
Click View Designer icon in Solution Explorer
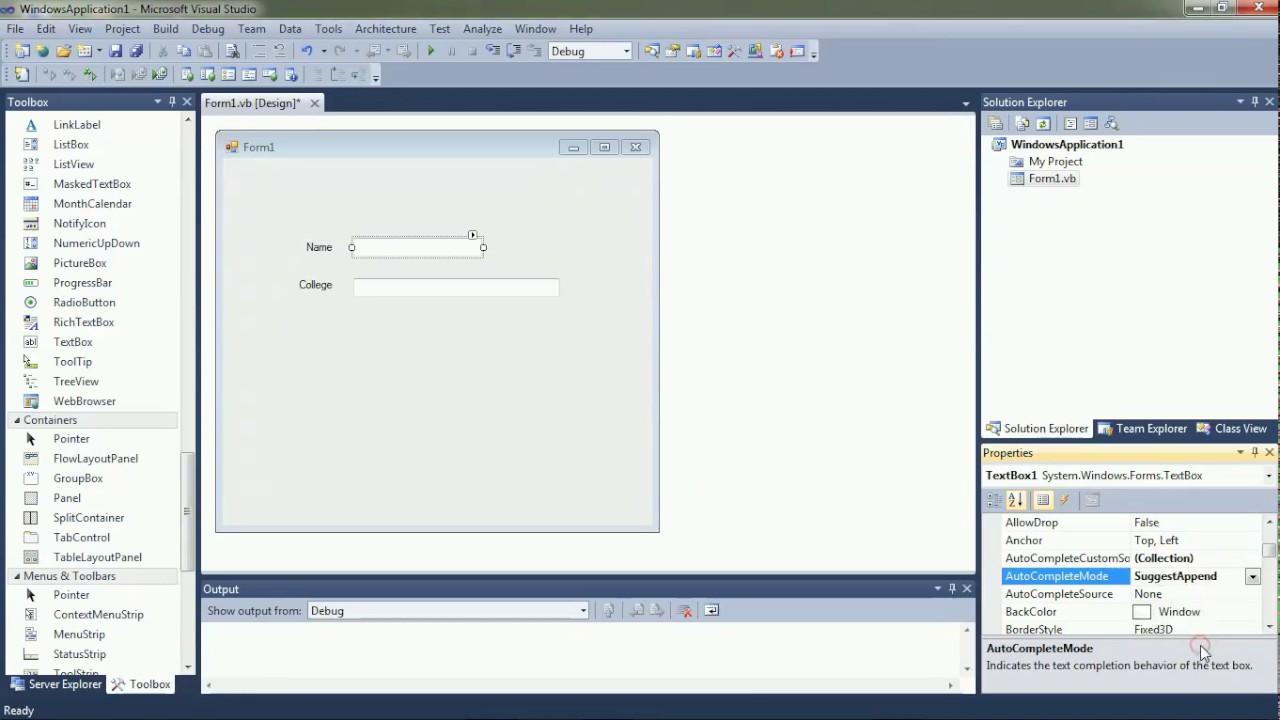(1090, 124)
